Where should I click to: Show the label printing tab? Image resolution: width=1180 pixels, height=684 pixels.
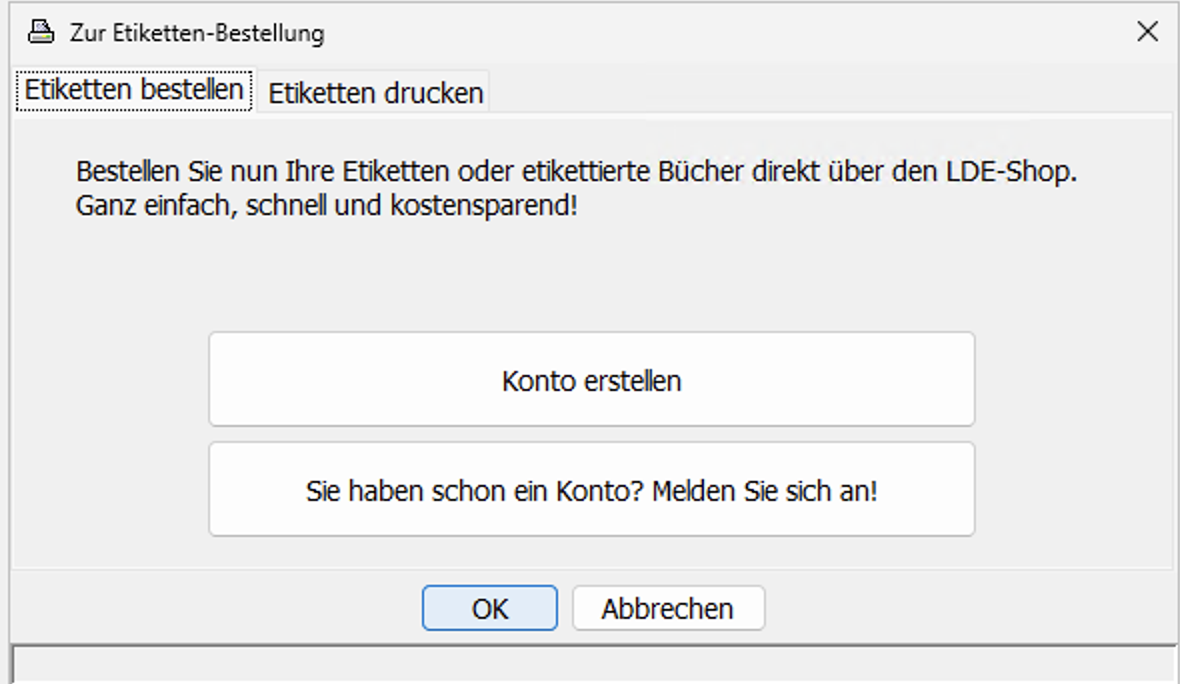pos(375,93)
